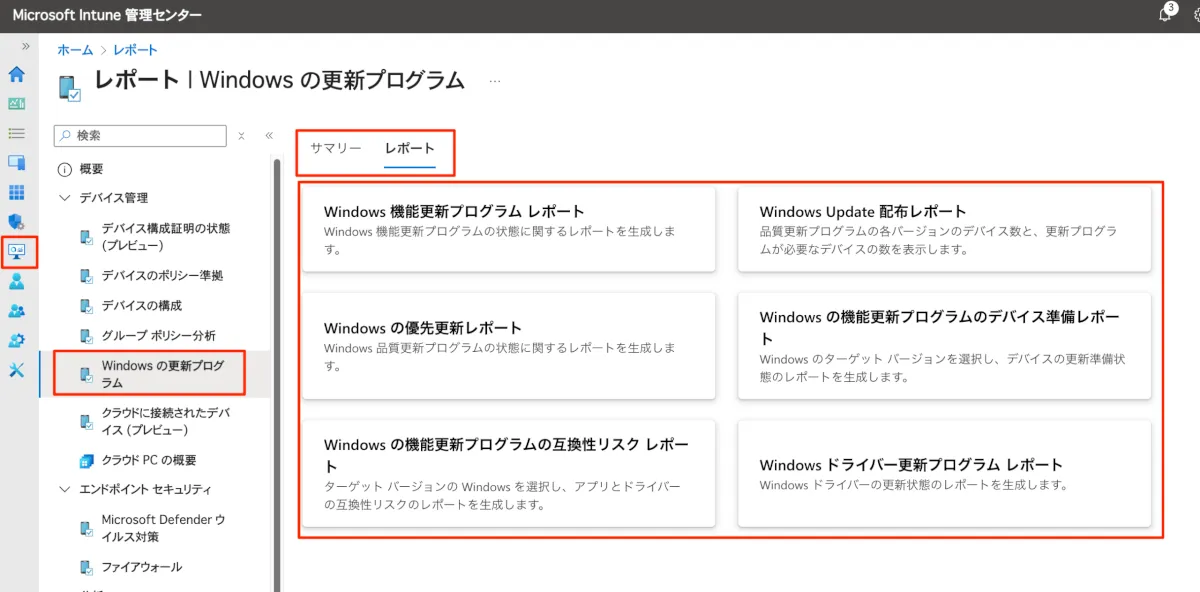Open notifications bell in header

pyautogui.click(x=1165, y=14)
